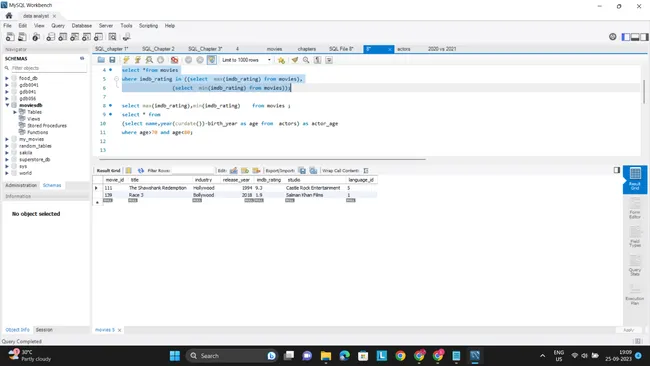Stop query execution icon
This screenshot has height=366, width=650.
click(160, 60)
